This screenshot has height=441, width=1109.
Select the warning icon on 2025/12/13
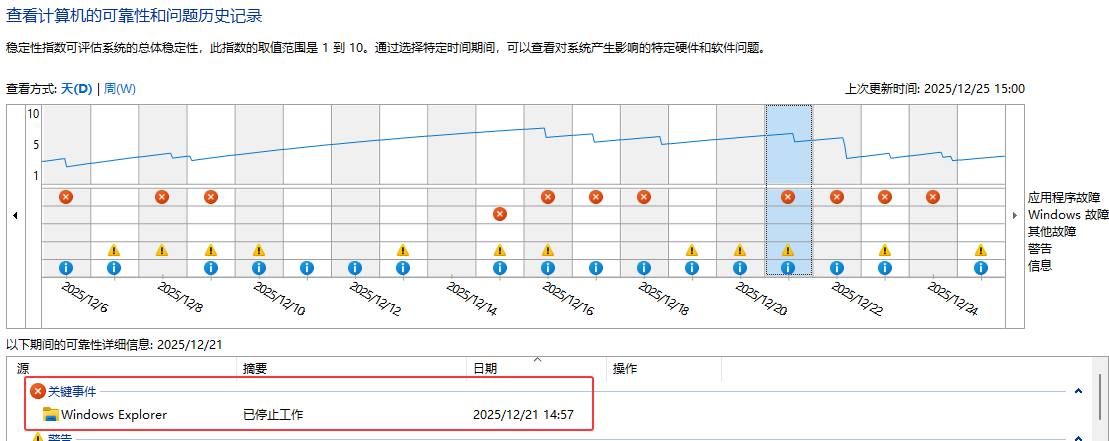(x=403, y=250)
